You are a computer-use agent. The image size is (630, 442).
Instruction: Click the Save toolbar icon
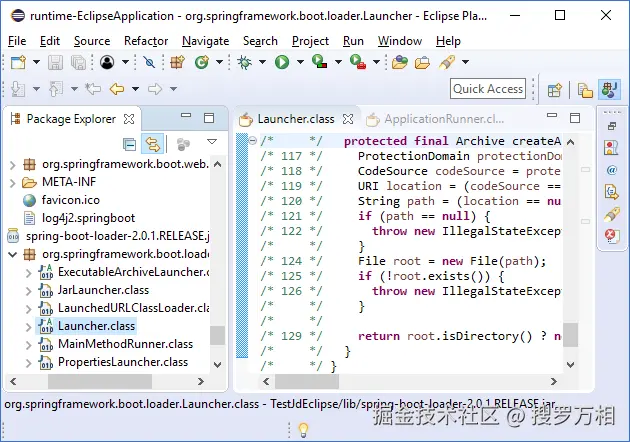[x=55, y=62]
